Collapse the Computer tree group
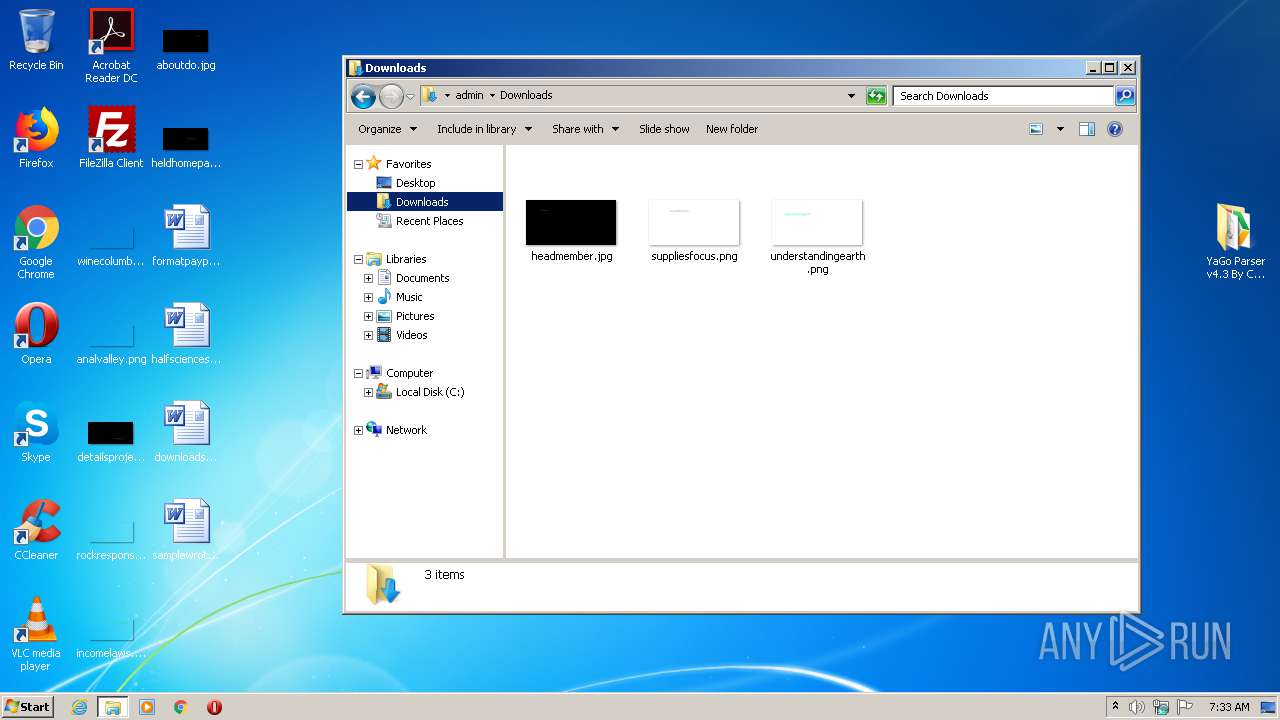 [x=358, y=373]
